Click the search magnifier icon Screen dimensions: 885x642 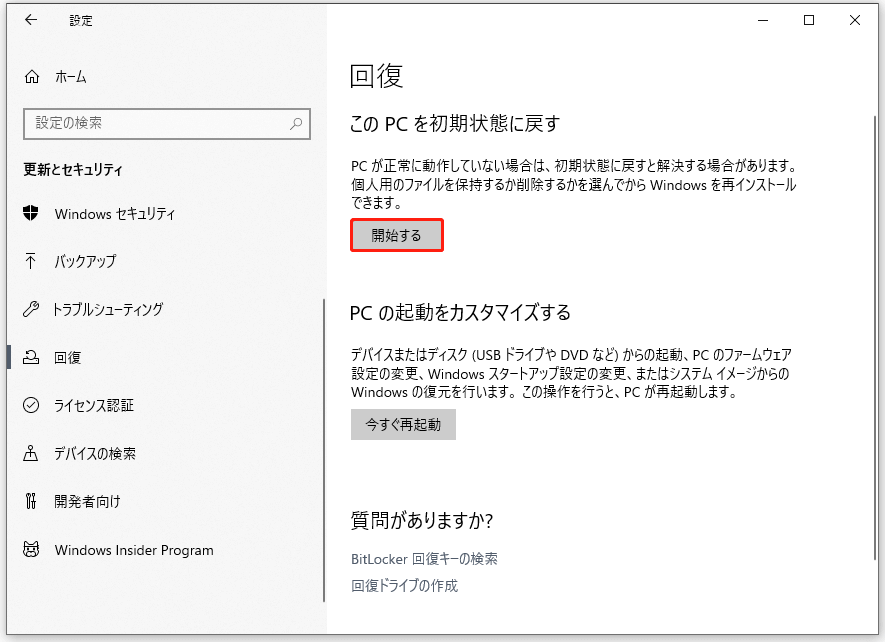pos(295,123)
